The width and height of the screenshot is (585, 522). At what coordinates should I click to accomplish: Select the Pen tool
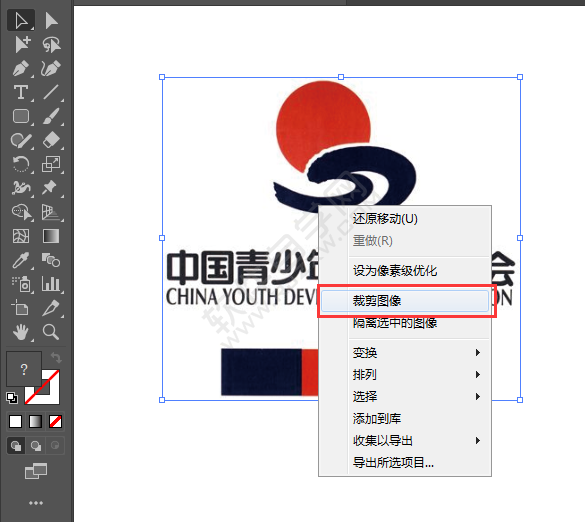[21, 68]
